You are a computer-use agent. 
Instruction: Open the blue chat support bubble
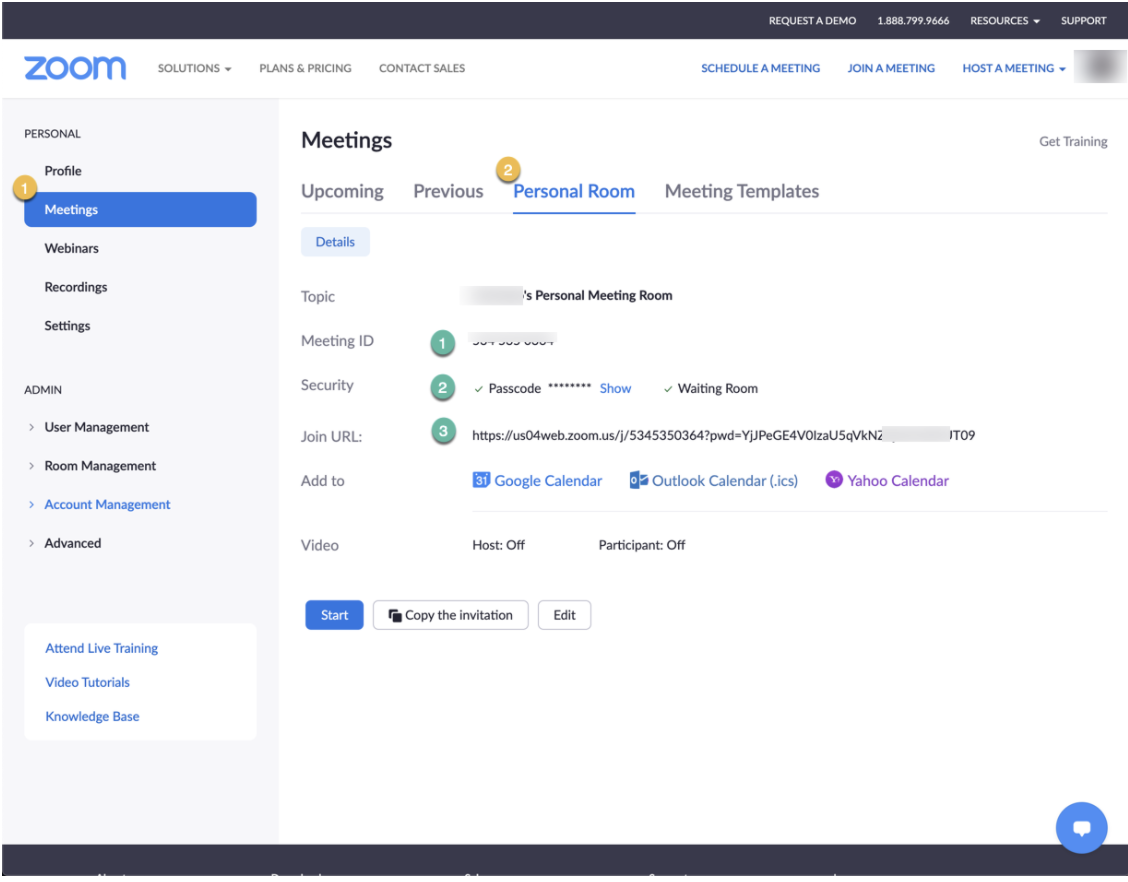pyautogui.click(x=1080, y=828)
